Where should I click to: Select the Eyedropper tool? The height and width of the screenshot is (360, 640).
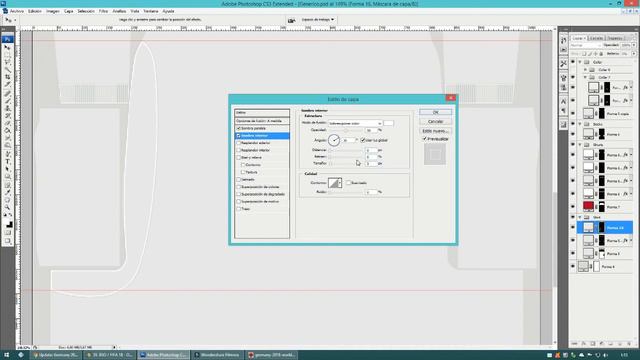click(7, 193)
